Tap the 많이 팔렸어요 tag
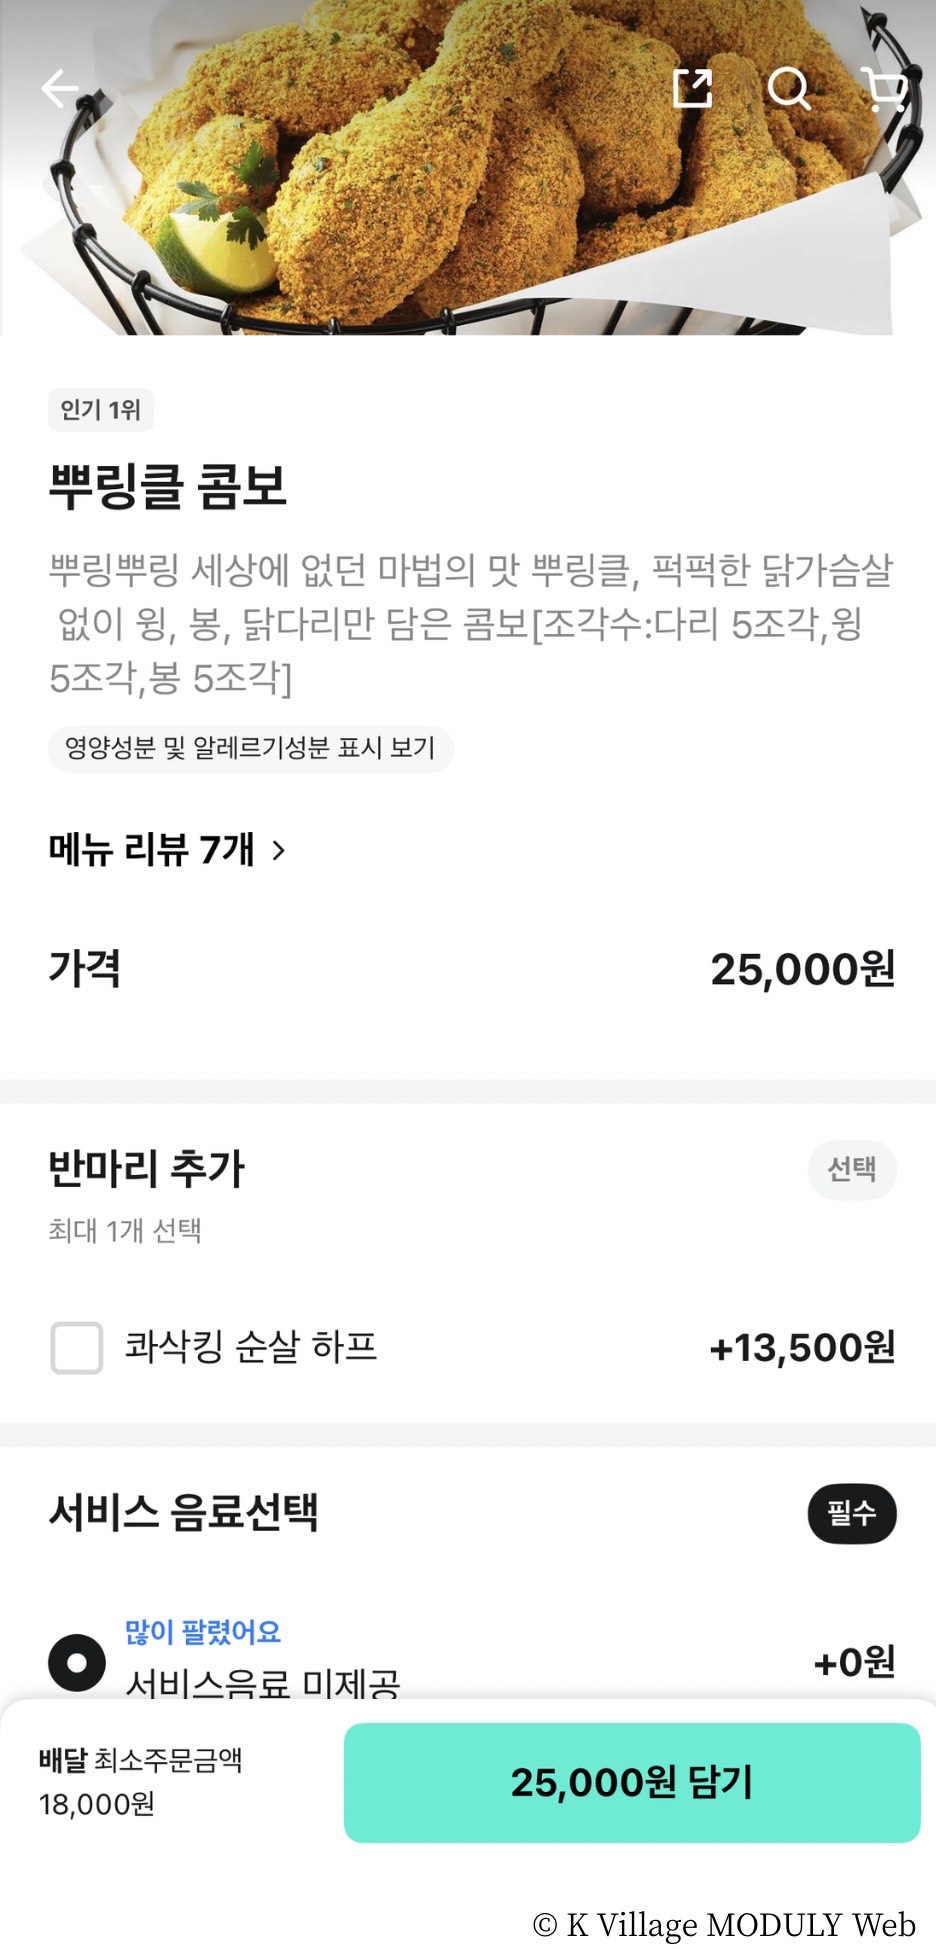936x1949 pixels. (202, 1632)
